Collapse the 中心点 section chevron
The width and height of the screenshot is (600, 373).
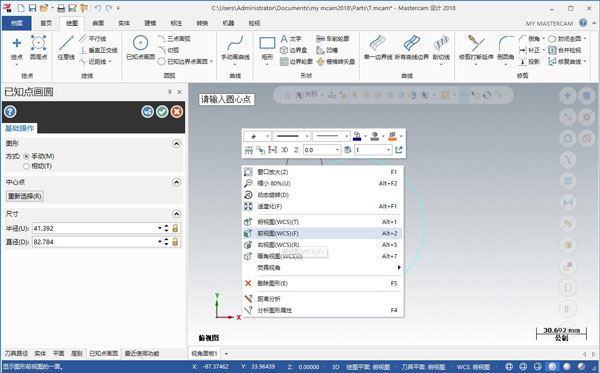[x=176, y=182]
